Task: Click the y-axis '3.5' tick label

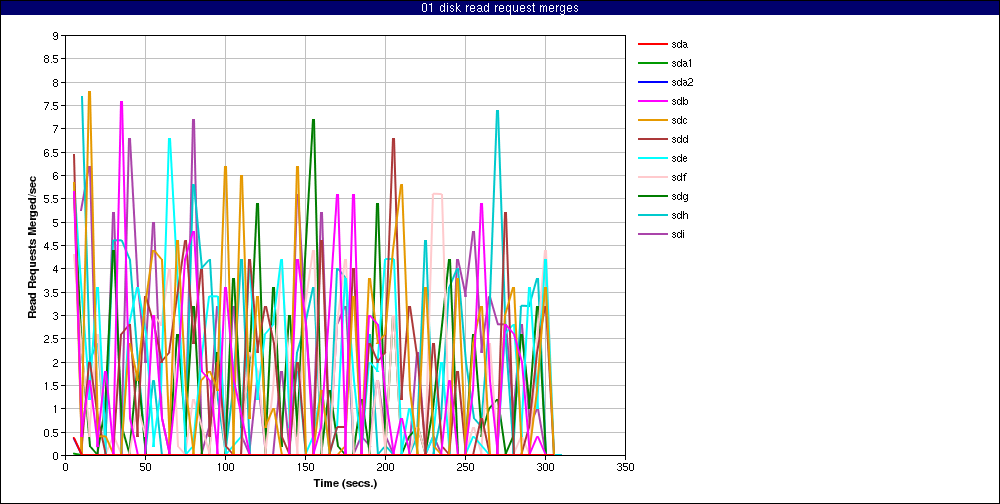Action: pos(52,292)
